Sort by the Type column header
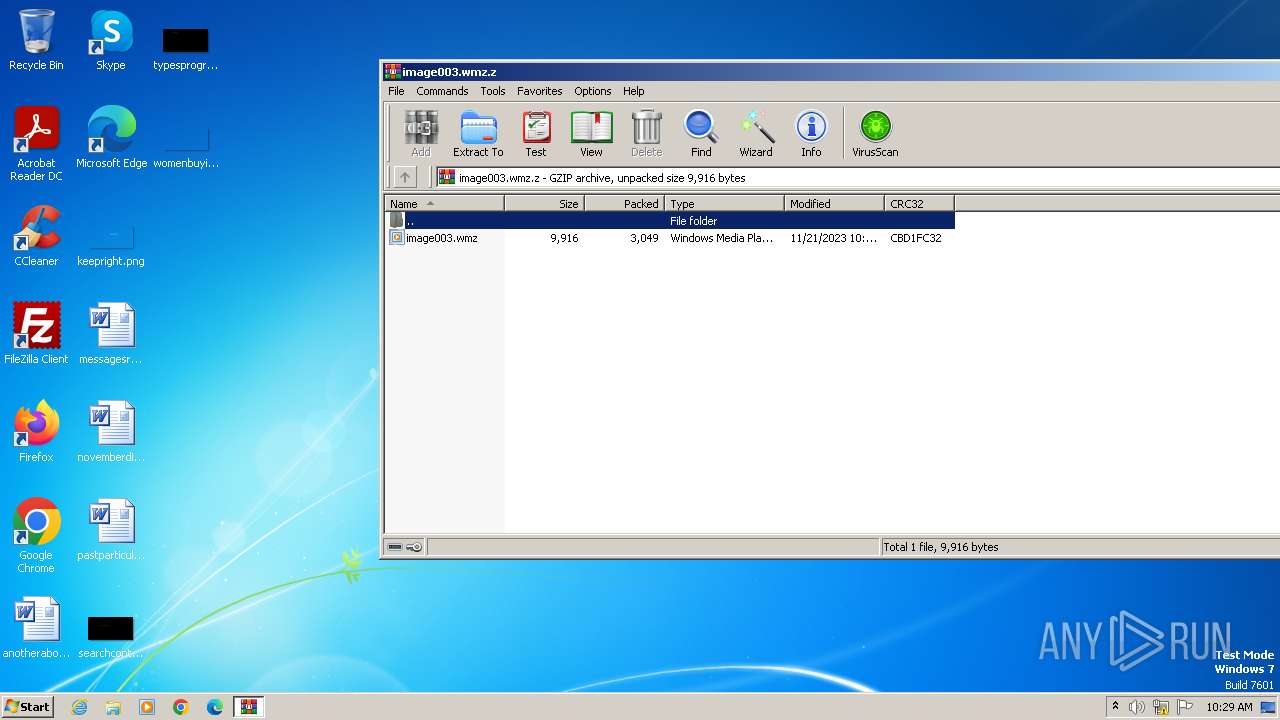Viewport: 1280px width, 720px height. click(x=724, y=204)
